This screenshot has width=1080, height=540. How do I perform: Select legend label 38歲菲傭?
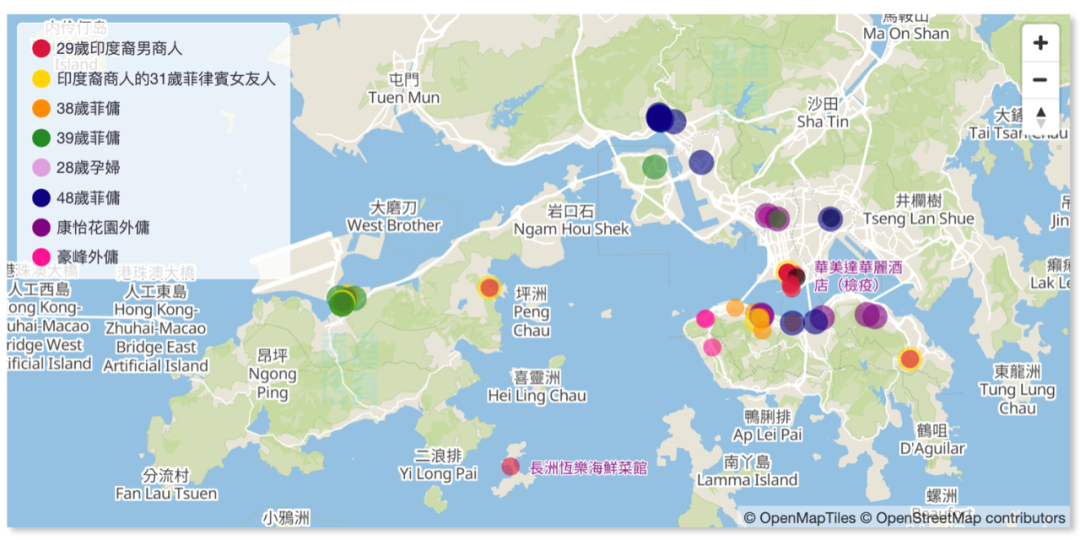point(89,109)
